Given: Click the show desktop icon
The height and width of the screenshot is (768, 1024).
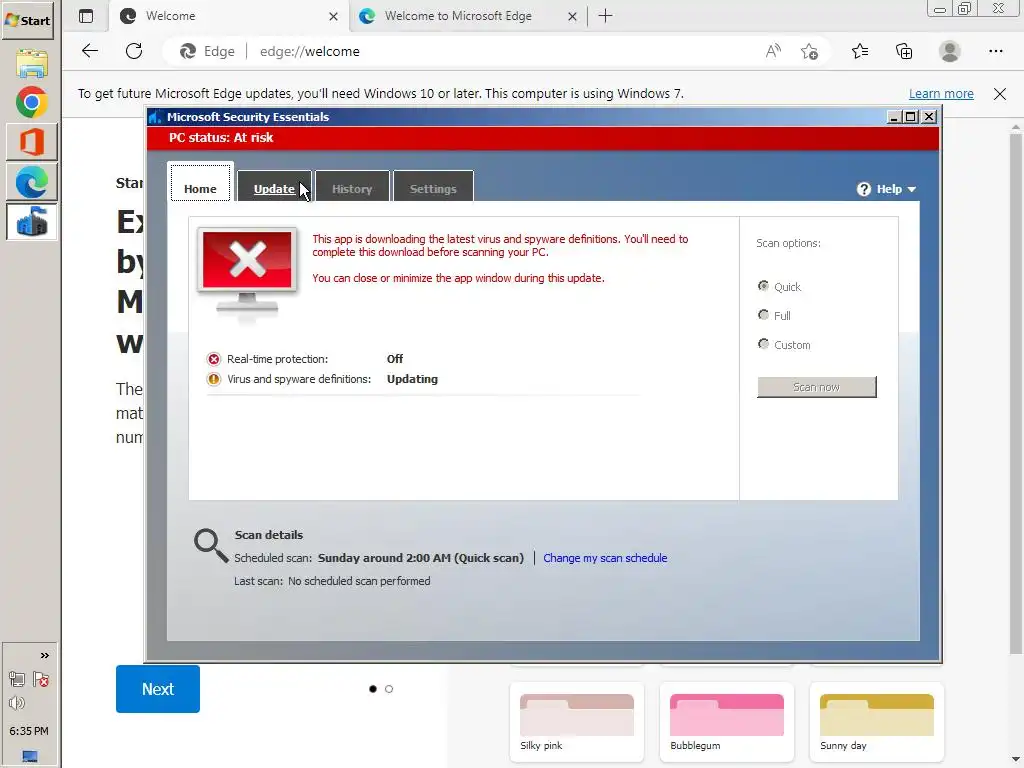Looking at the screenshot, I should click(29, 756).
